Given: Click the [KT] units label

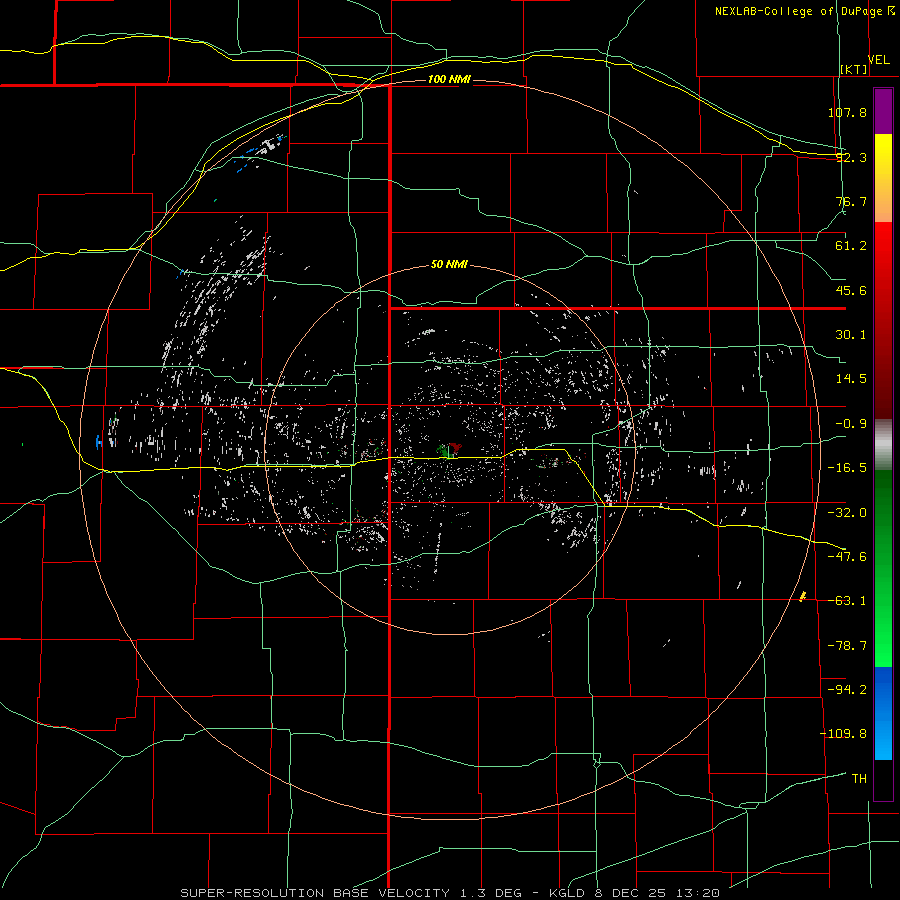Looking at the screenshot, I should pos(853,69).
